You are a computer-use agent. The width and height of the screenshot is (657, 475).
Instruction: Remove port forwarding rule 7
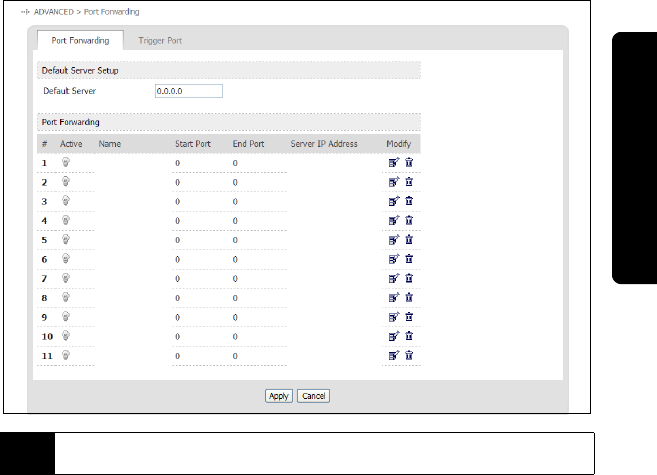tap(409, 278)
